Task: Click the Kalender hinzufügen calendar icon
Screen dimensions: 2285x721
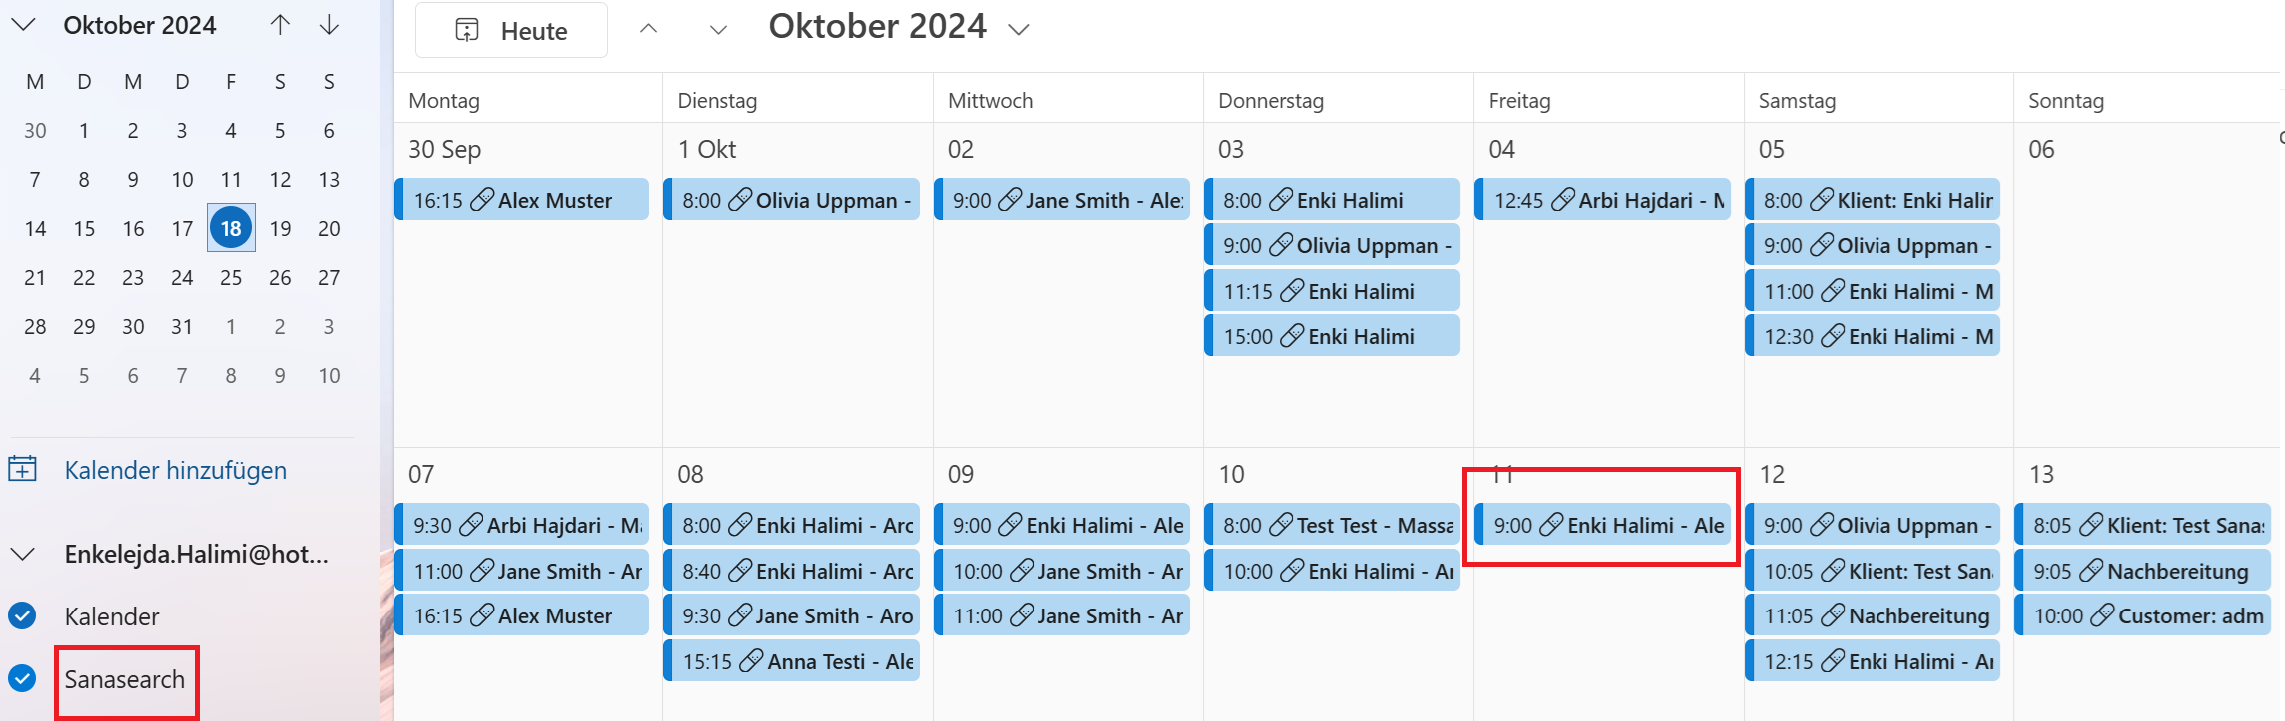Action: click(23, 468)
